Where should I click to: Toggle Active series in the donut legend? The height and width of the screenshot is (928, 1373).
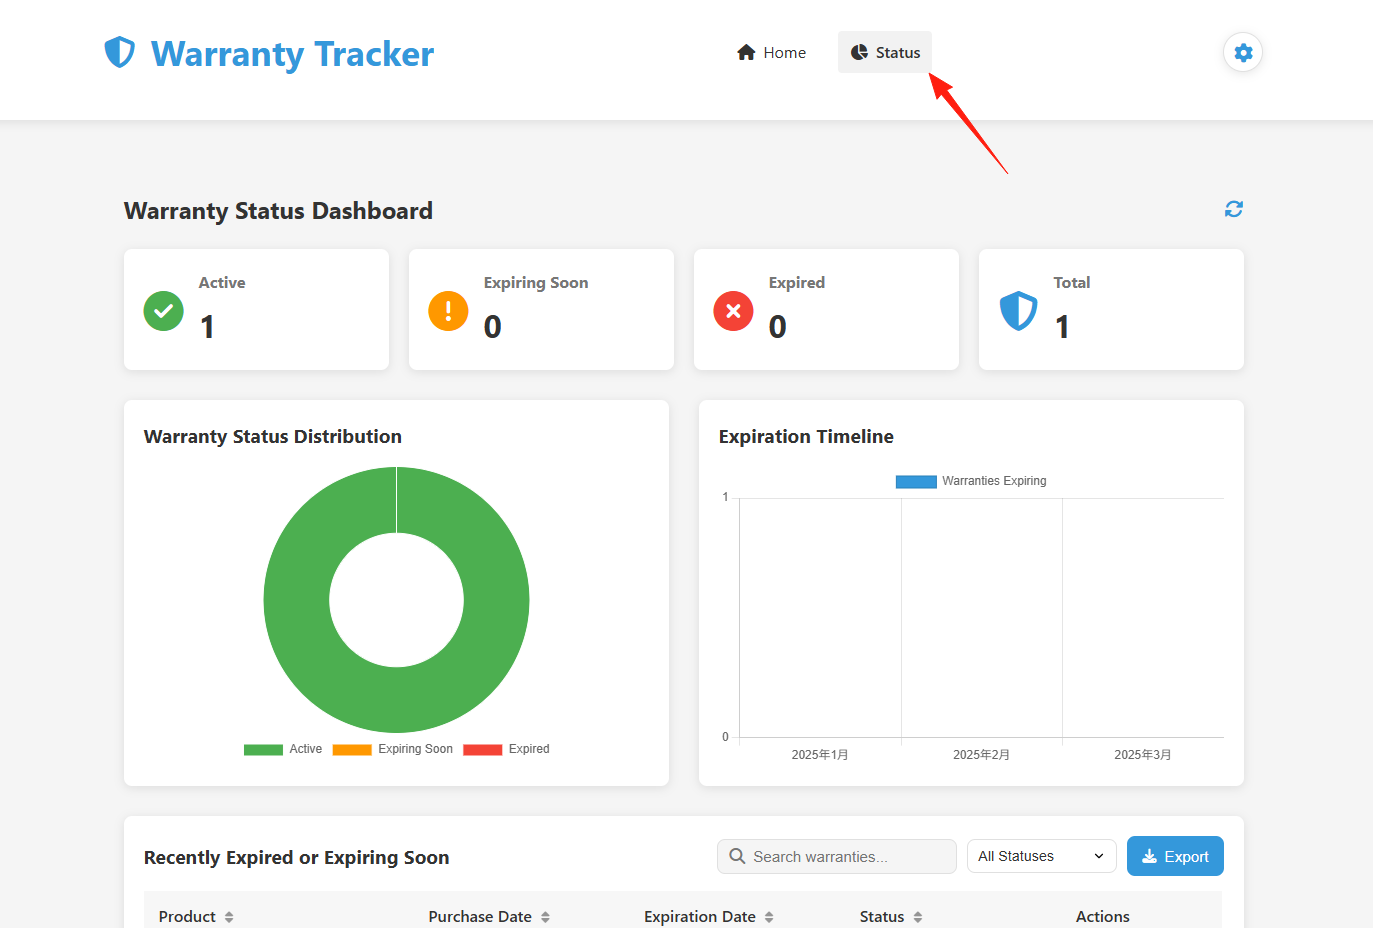pos(283,749)
